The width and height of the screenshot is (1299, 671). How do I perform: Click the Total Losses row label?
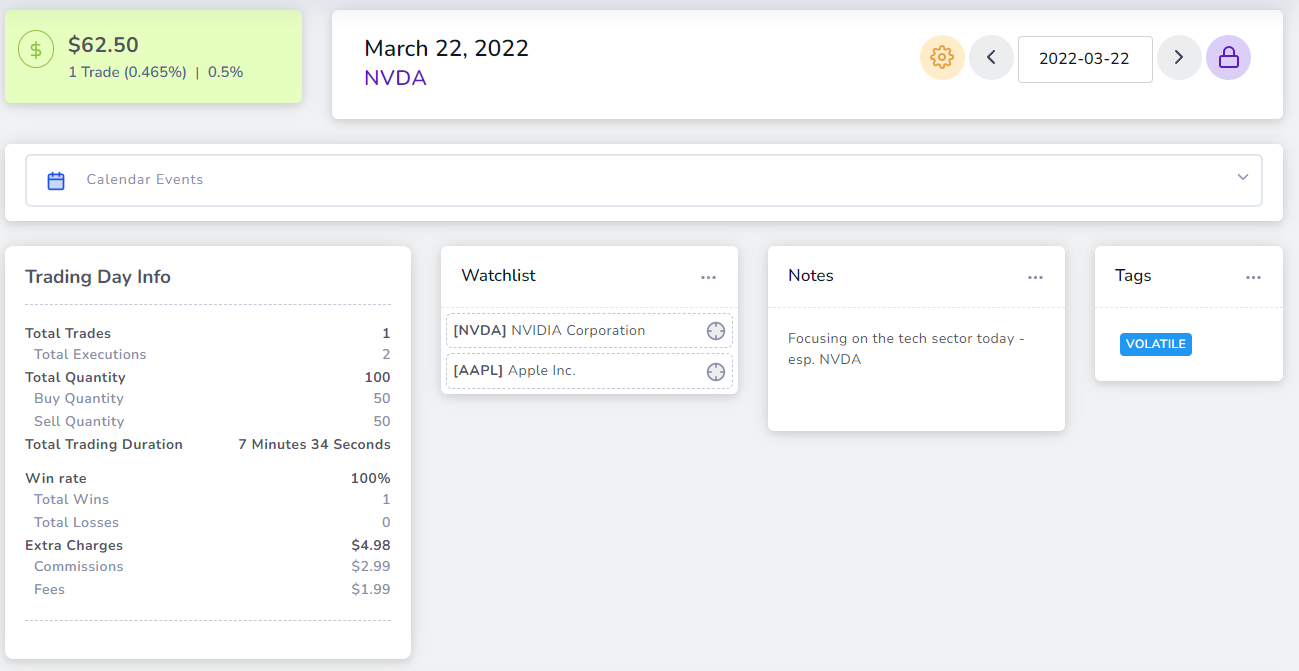point(76,523)
